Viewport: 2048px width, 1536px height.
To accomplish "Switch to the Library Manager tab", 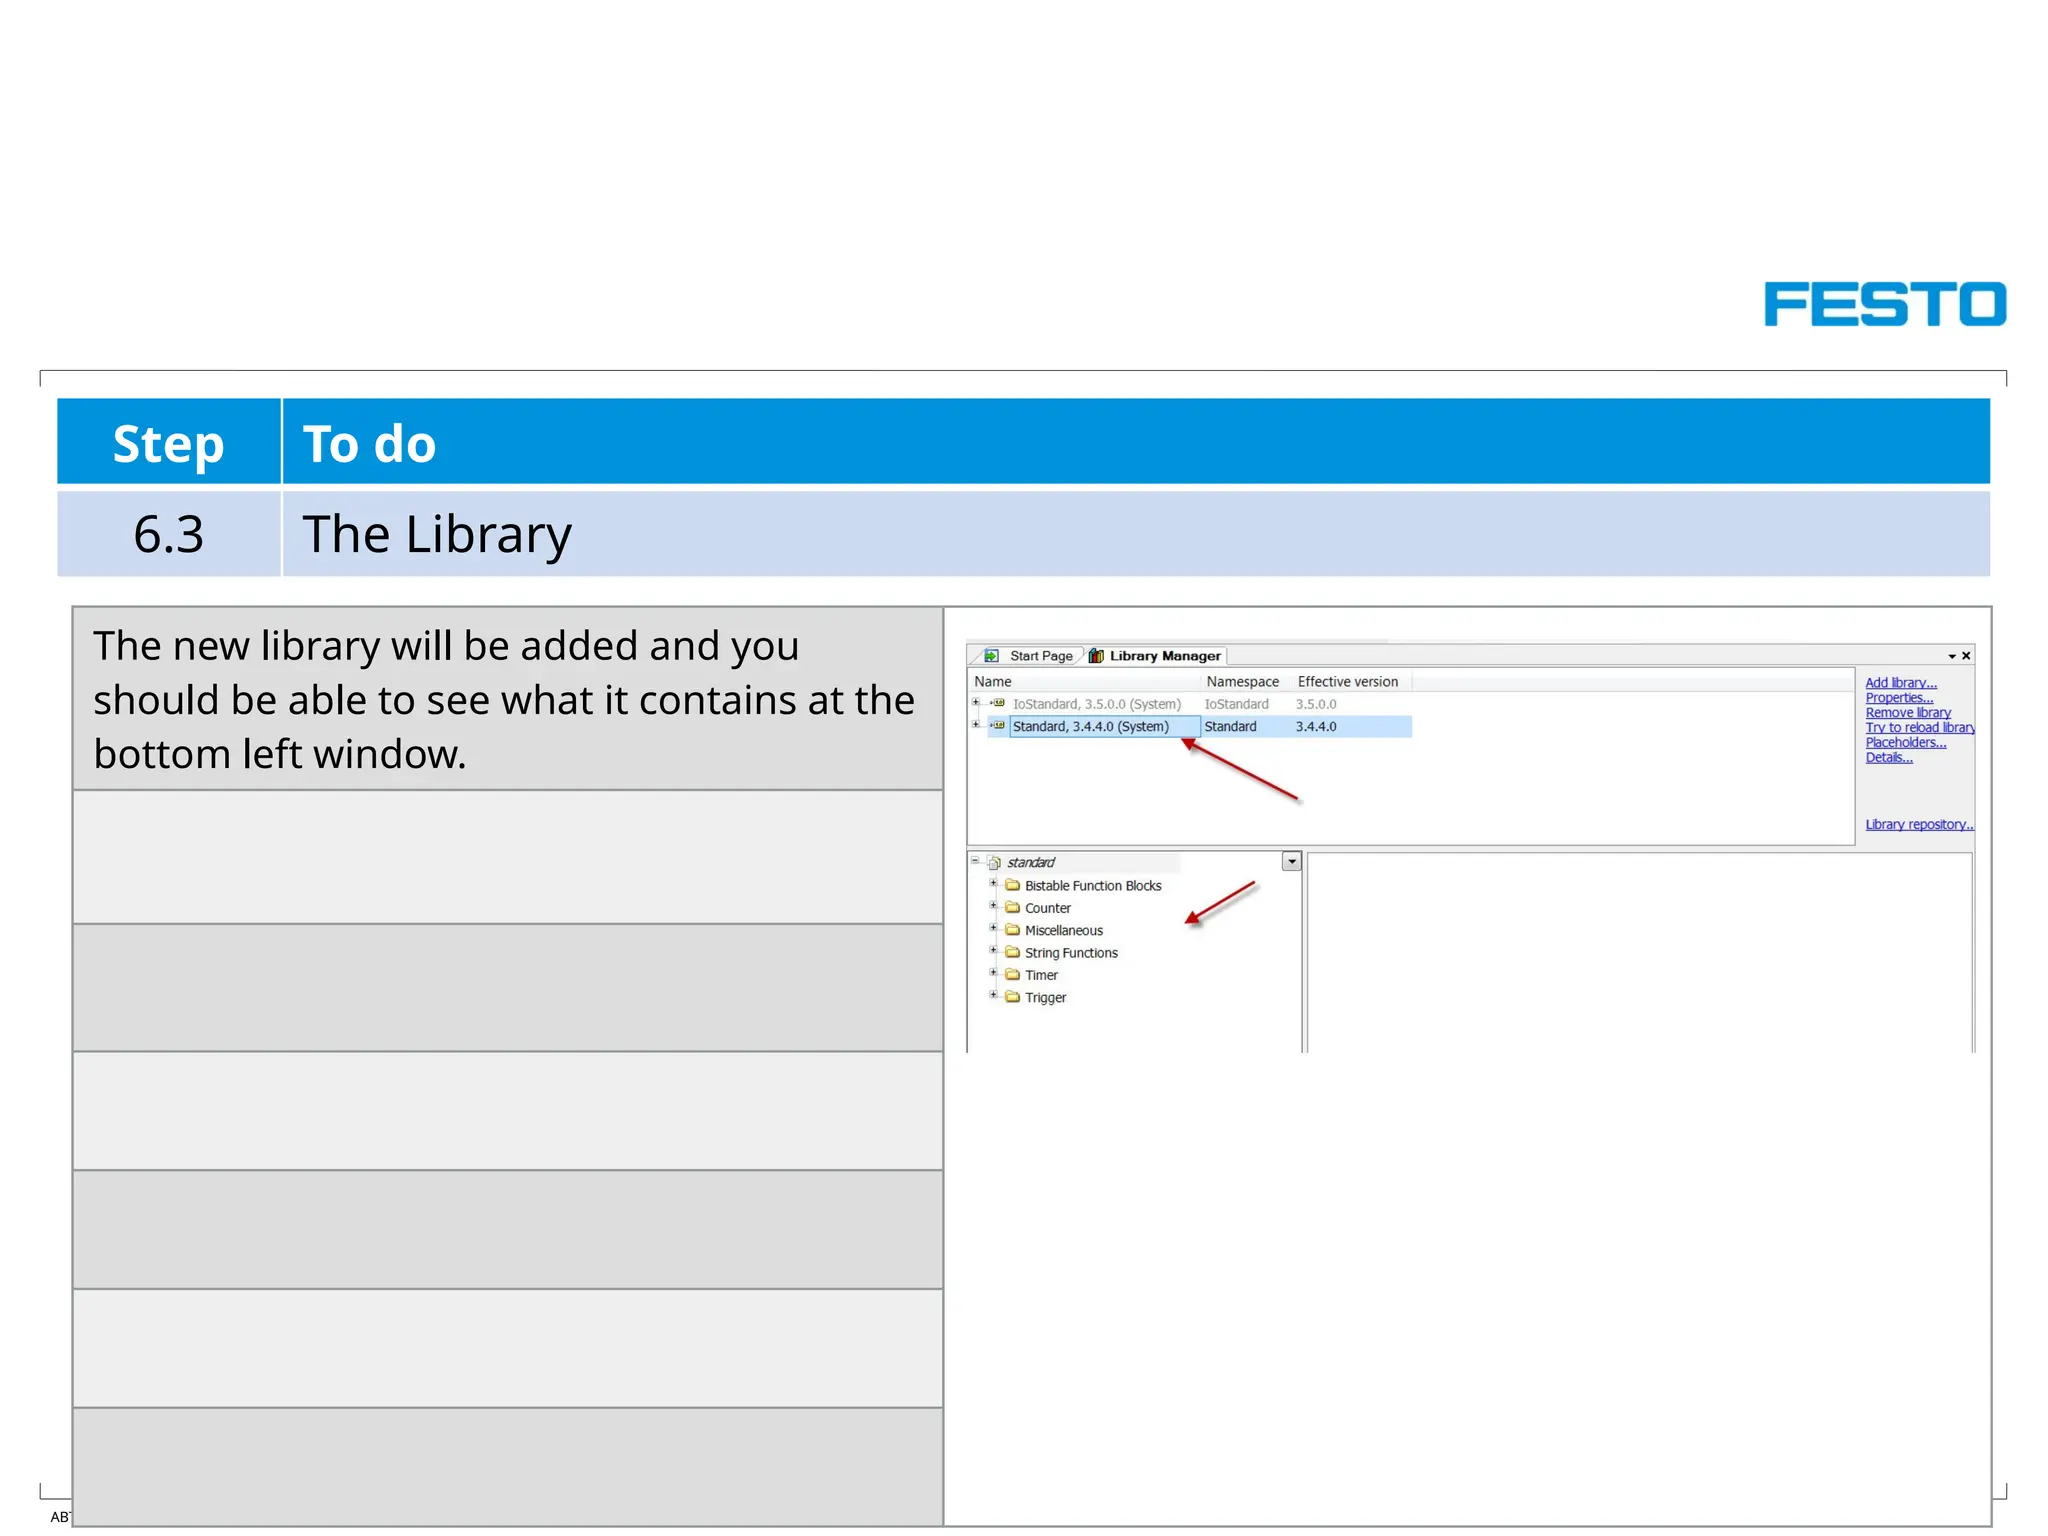I will click(1157, 656).
